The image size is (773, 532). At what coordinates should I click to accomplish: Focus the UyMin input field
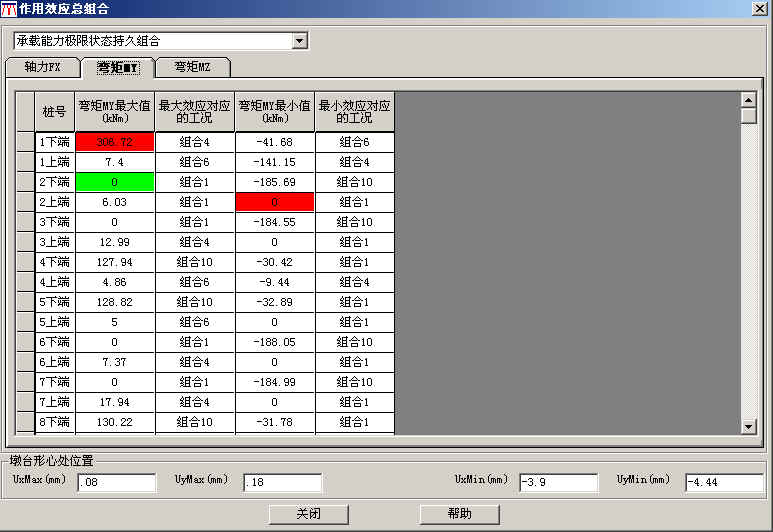(x=724, y=483)
